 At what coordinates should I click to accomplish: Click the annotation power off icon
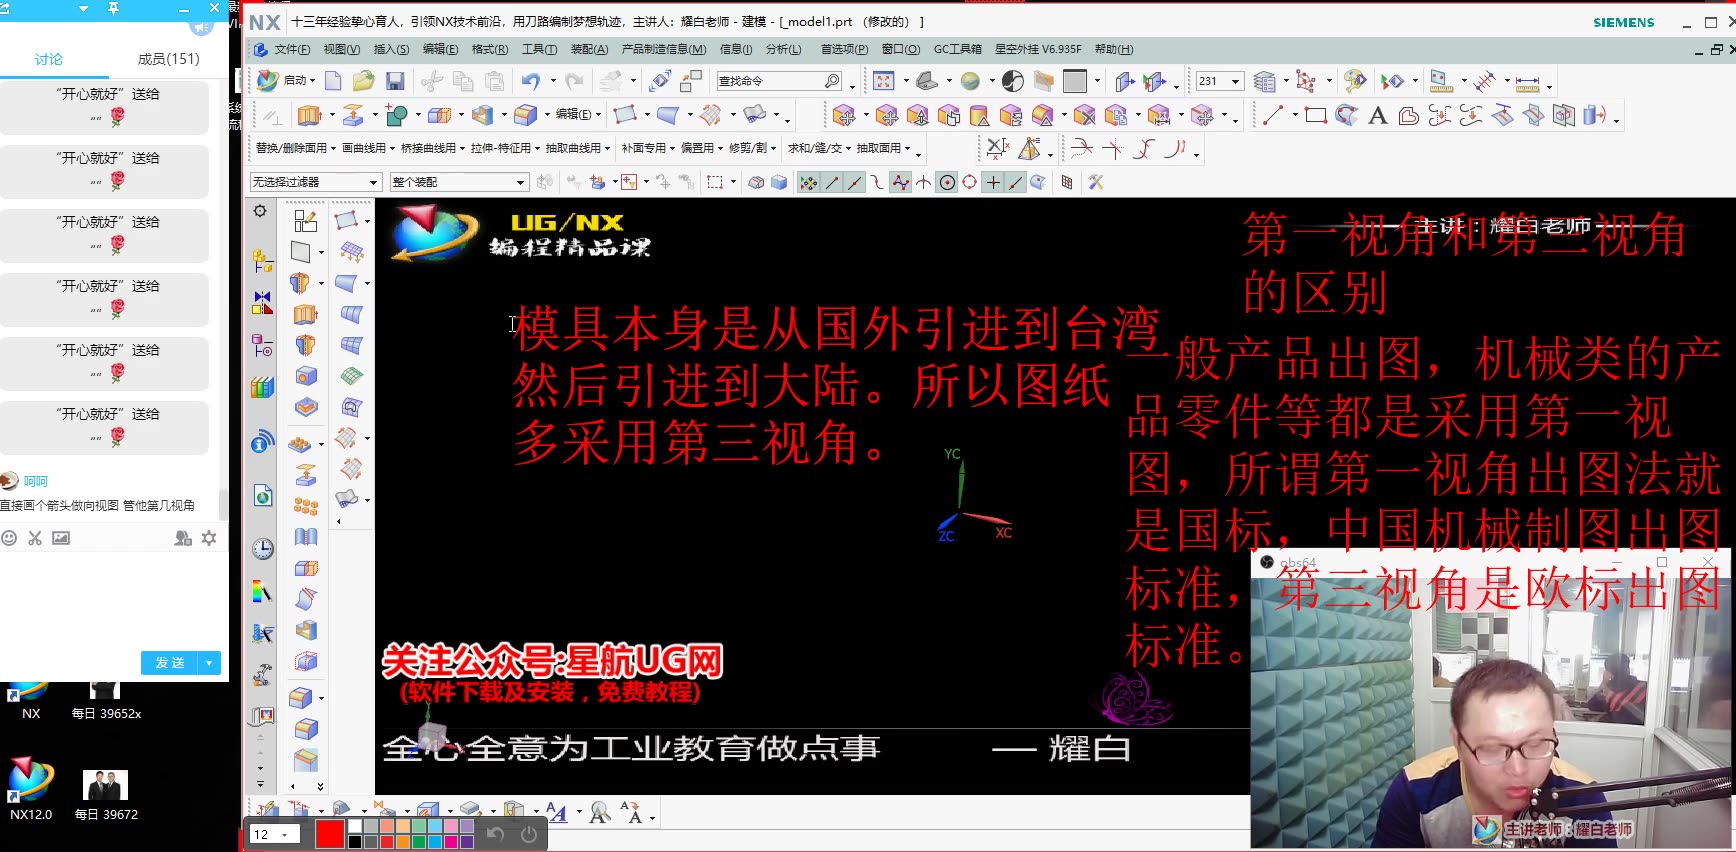(529, 833)
